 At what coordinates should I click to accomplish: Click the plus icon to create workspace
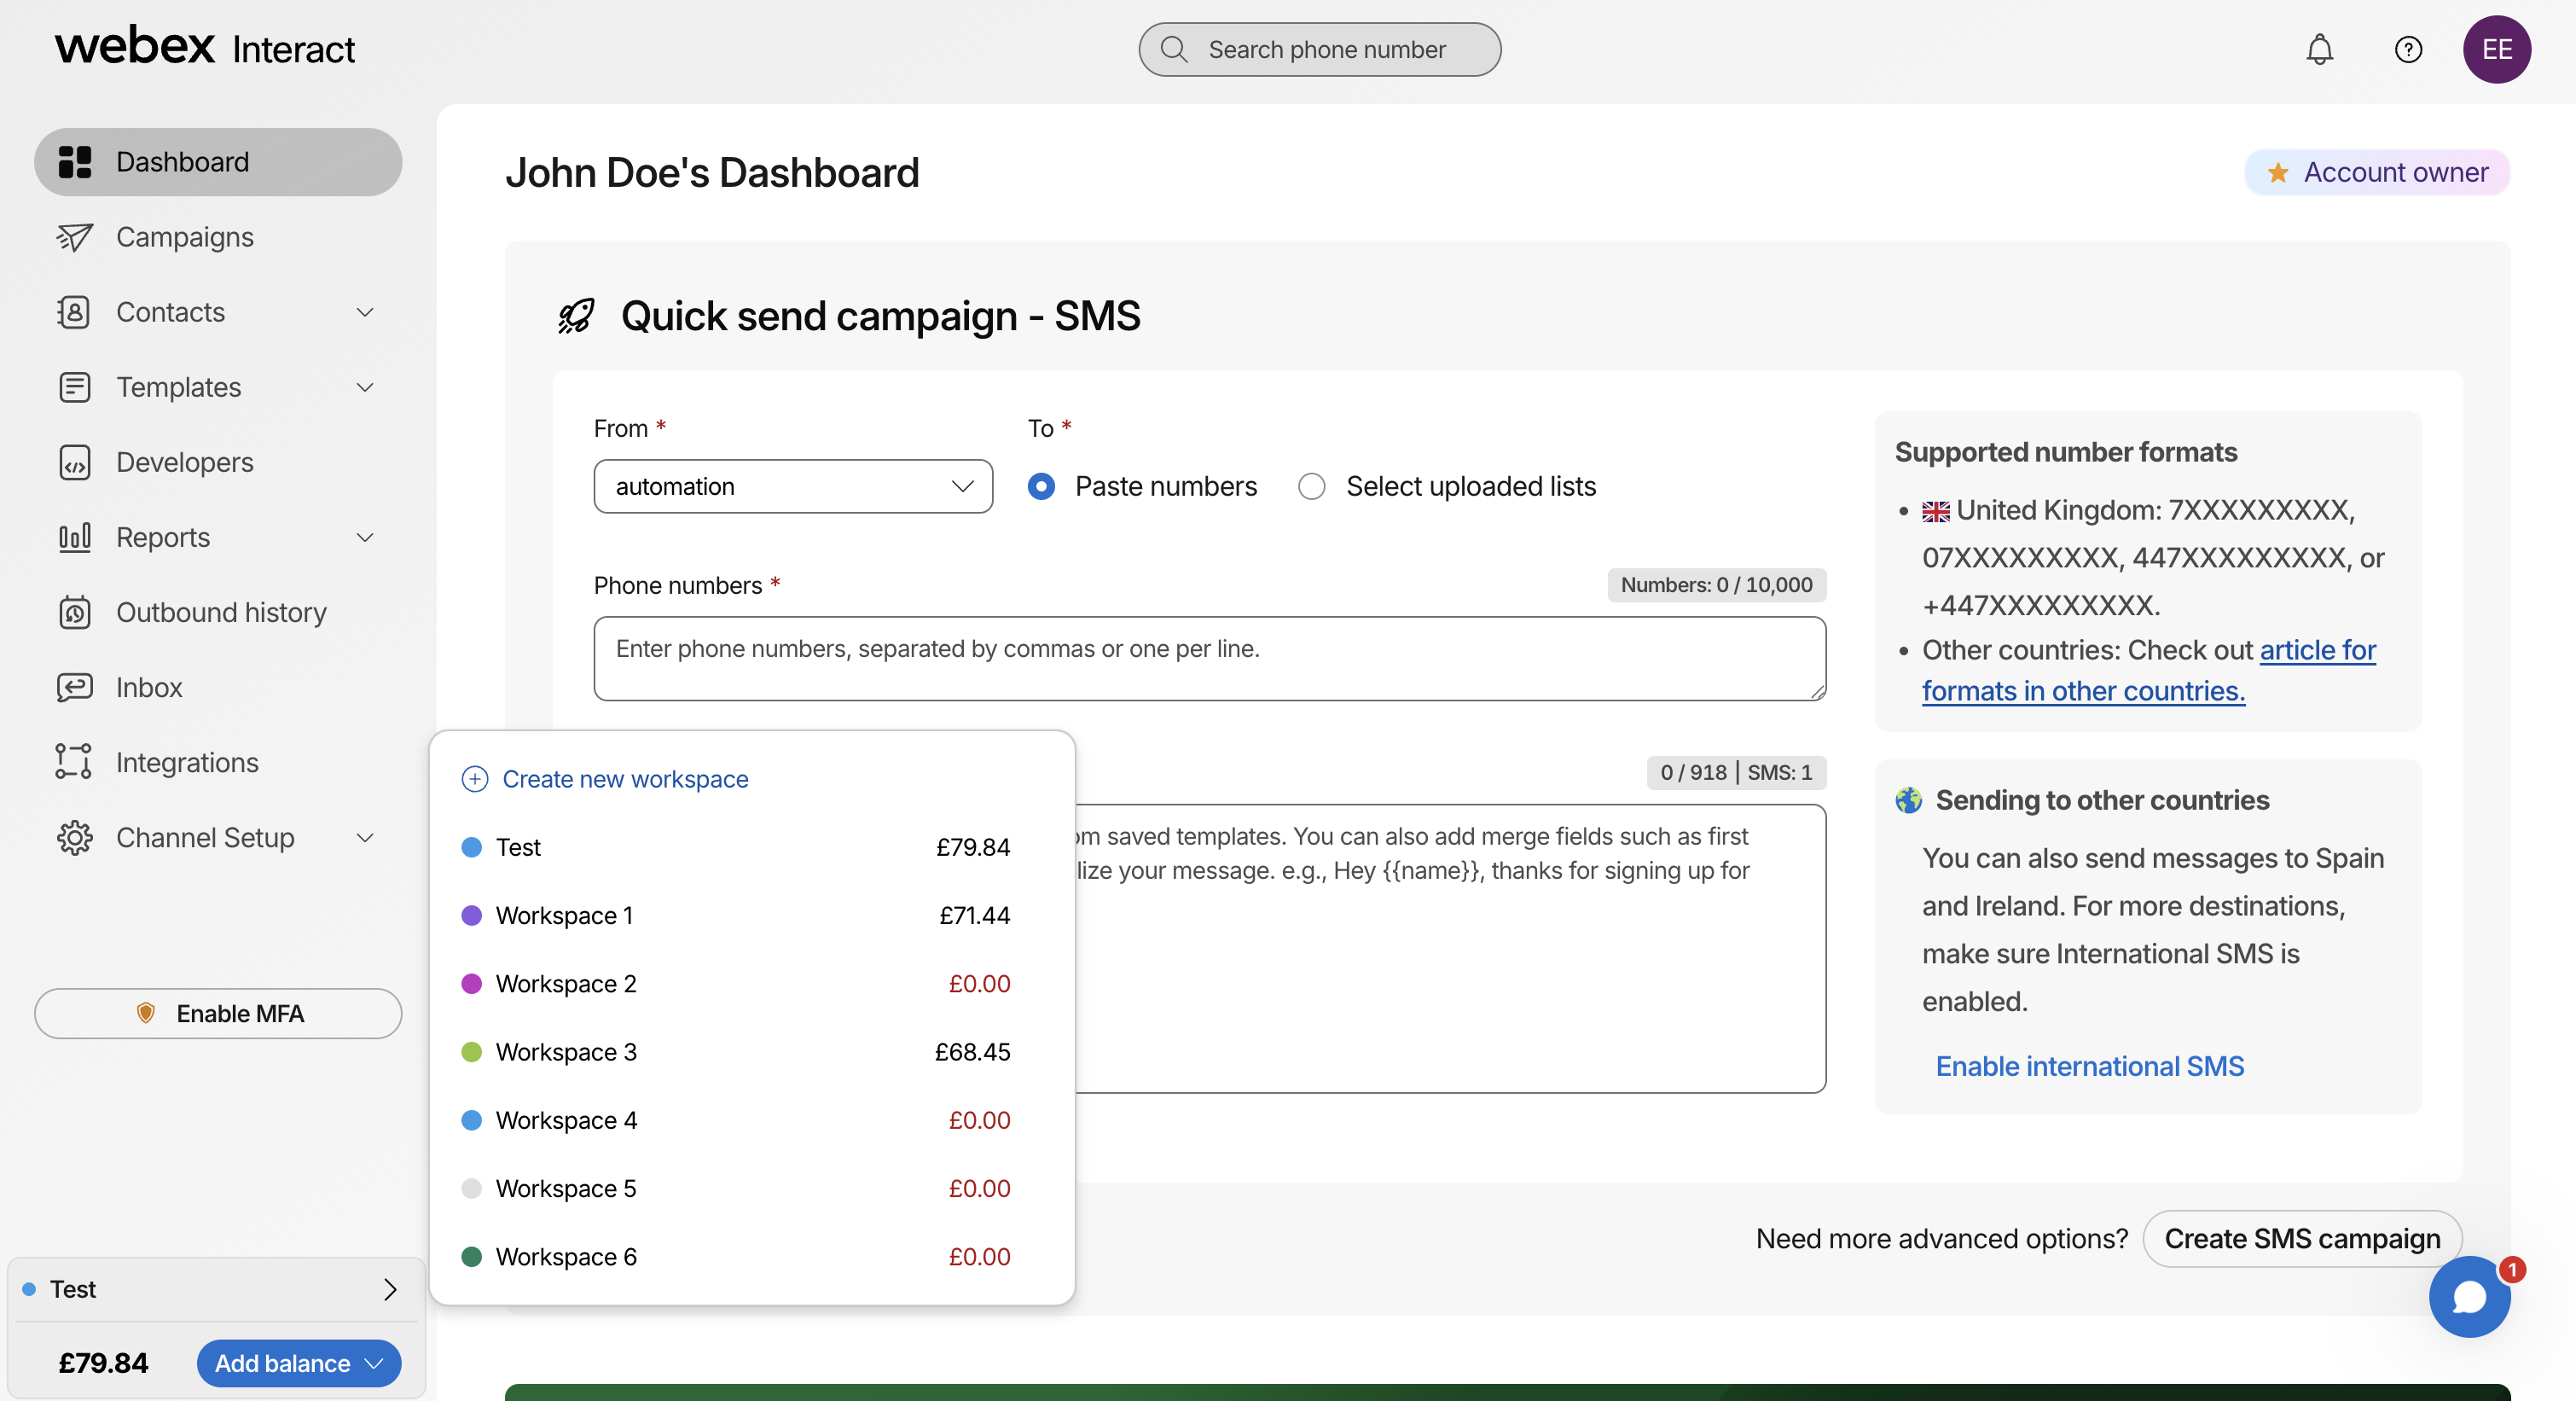[x=474, y=779]
